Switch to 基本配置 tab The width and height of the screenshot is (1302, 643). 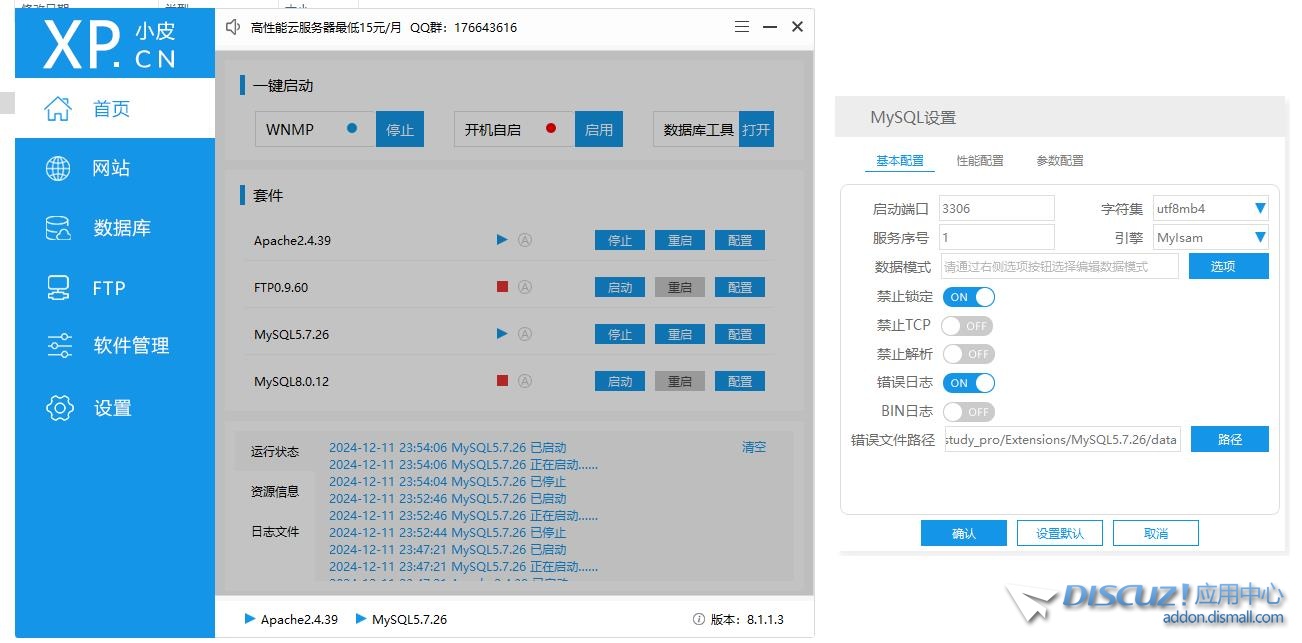[900, 160]
